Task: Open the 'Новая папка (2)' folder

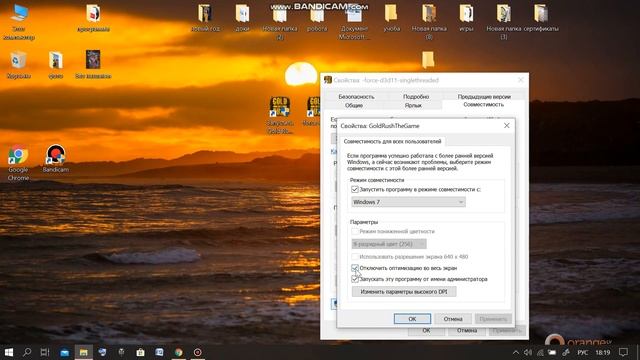Action: pos(280,21)
